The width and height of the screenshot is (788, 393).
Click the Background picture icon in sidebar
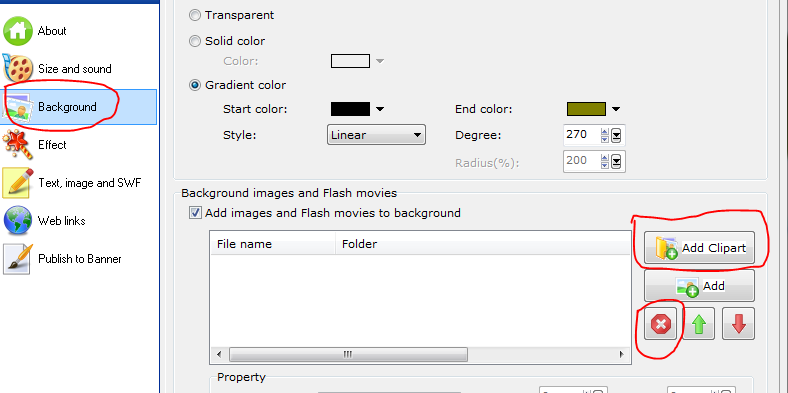coord(18,107)
